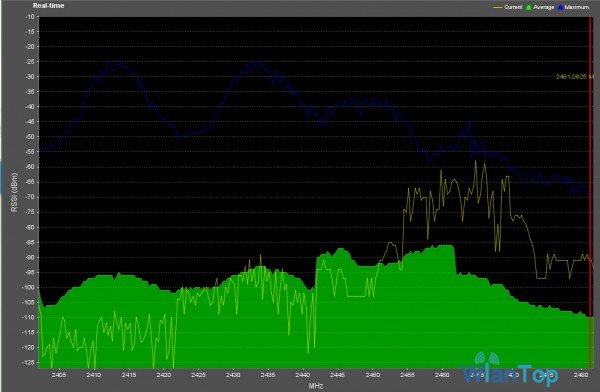
Task: Toggle the Maximum series legend label
Action: (577, 7)
